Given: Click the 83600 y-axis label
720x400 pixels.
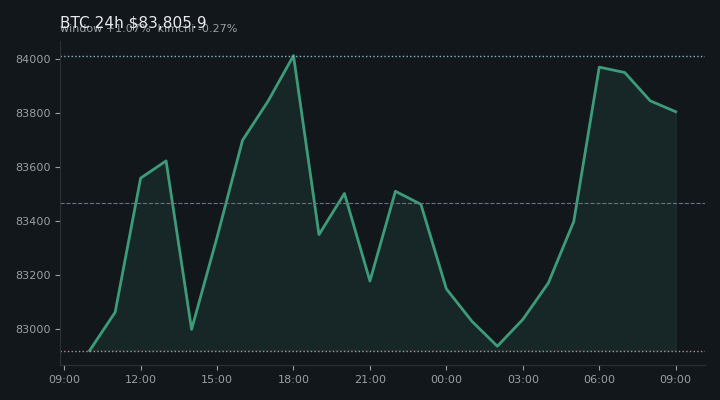Looking at the screenshot, I should pyautogui.click(x=33, y=168).
